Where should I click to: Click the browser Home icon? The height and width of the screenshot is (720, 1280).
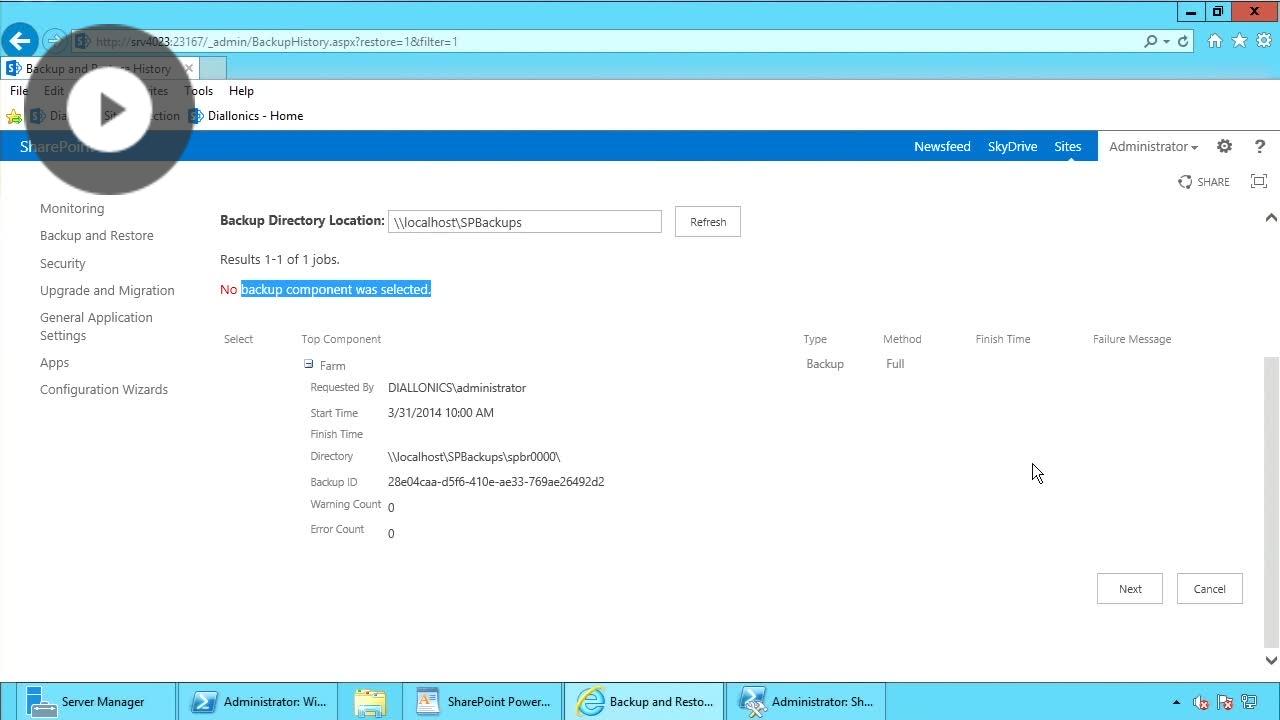coord(1214,41)
